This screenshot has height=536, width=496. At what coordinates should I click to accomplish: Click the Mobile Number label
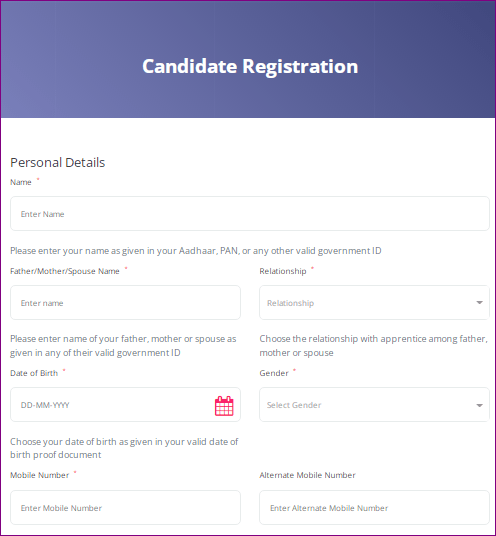pos(40,475)
